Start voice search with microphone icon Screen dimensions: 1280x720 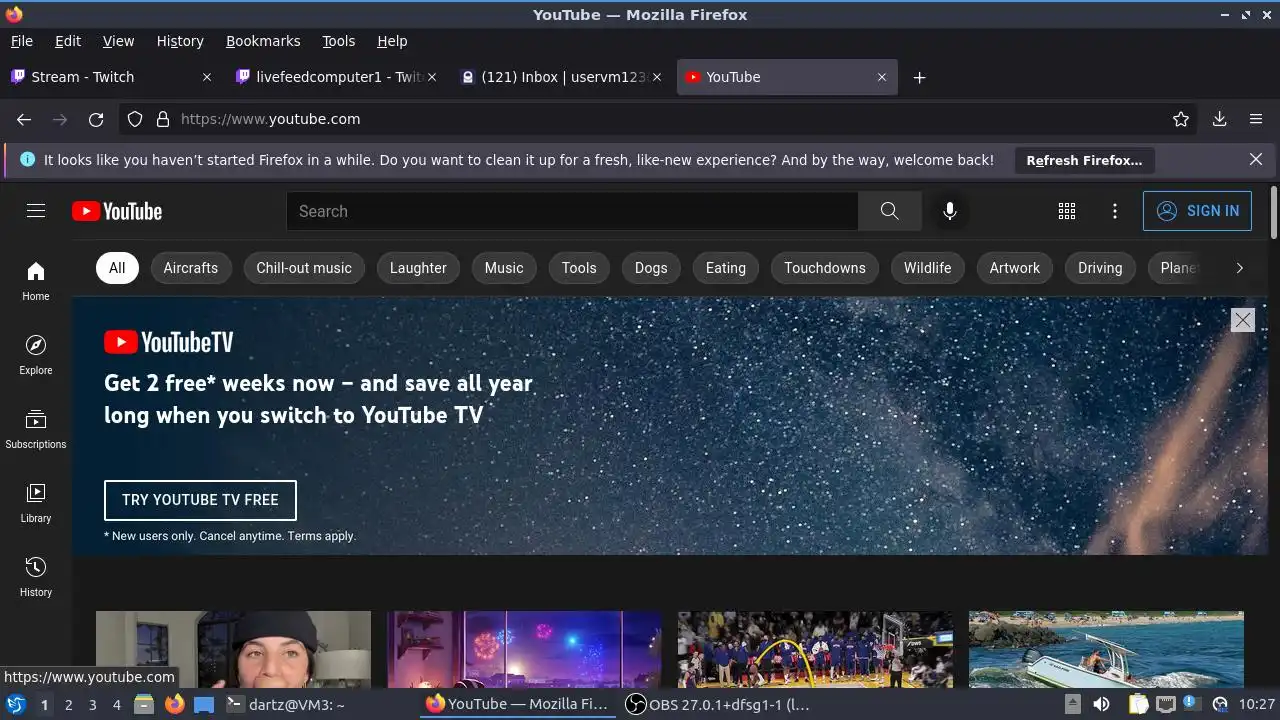[x=950, y=211]
